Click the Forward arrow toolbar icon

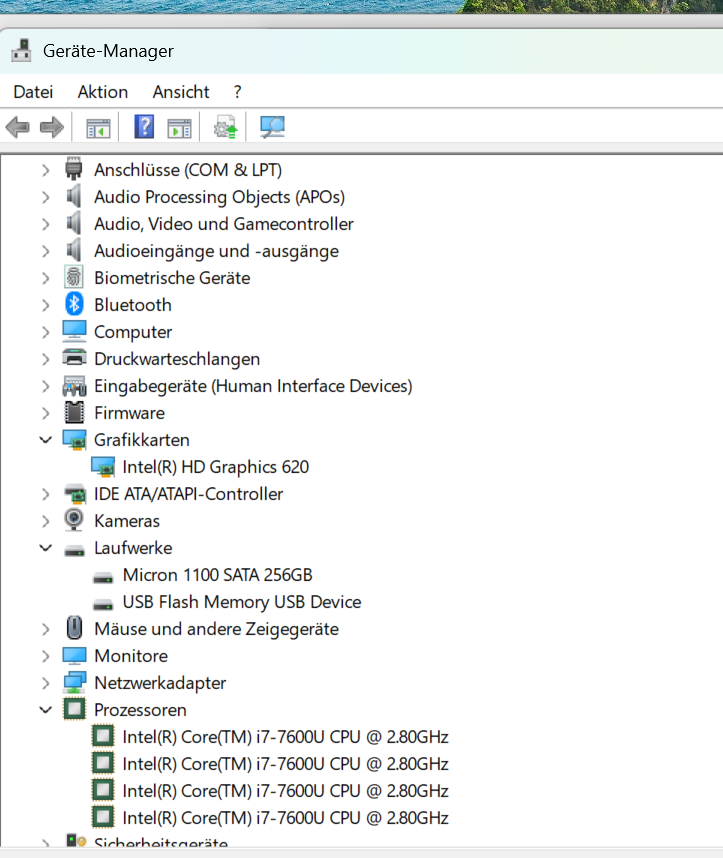coord(52,127)
